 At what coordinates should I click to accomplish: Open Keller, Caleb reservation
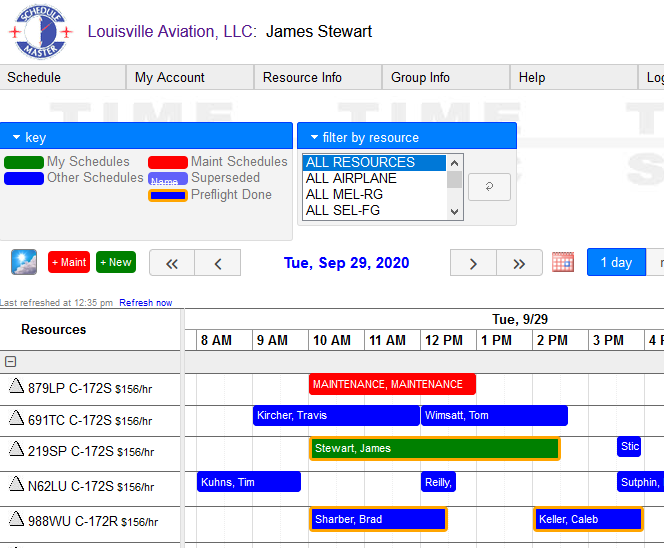[x=589, y=519]
